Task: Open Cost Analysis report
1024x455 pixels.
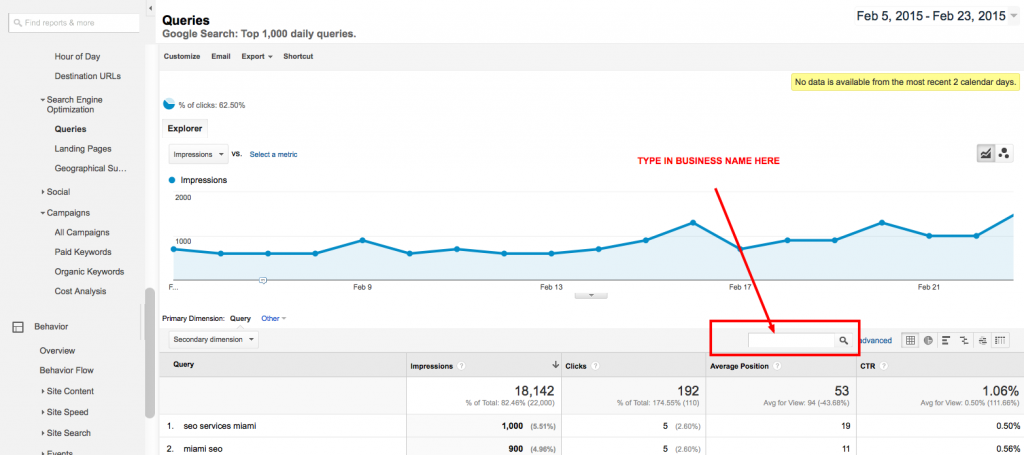Action: pyautogui.click(x=80, y=291)
